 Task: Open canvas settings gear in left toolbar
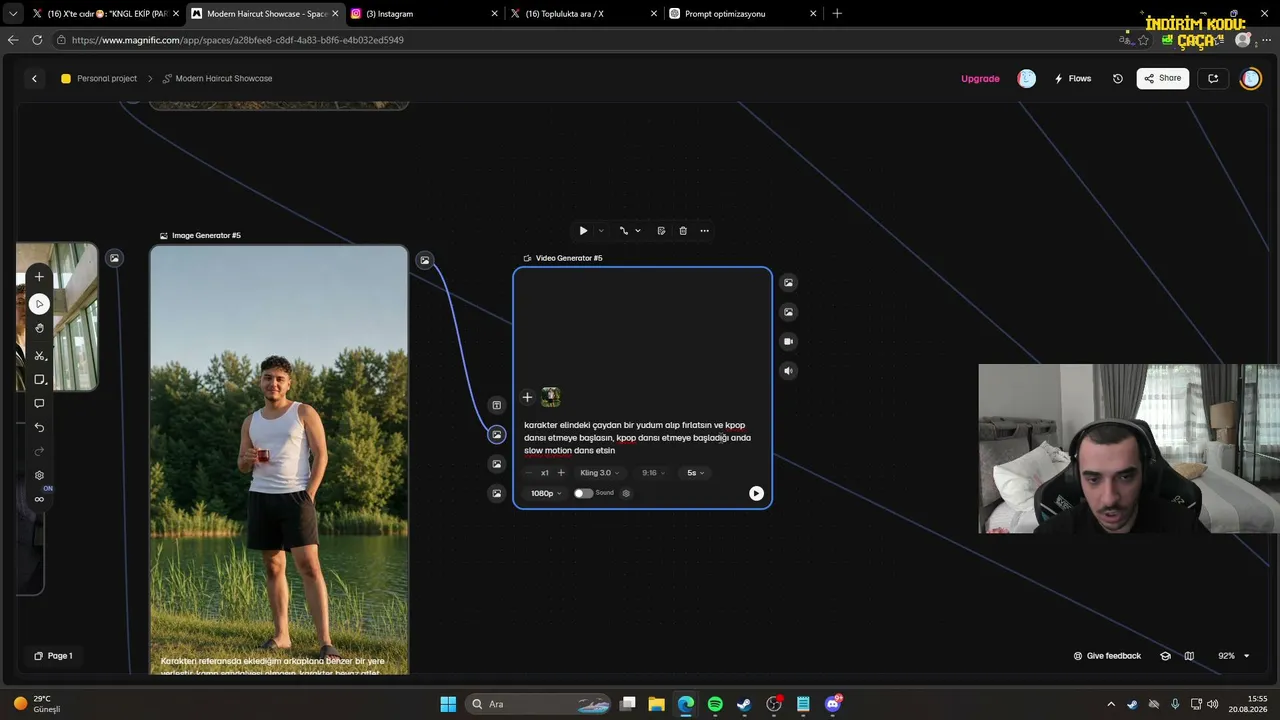click(x=39, y=476)
